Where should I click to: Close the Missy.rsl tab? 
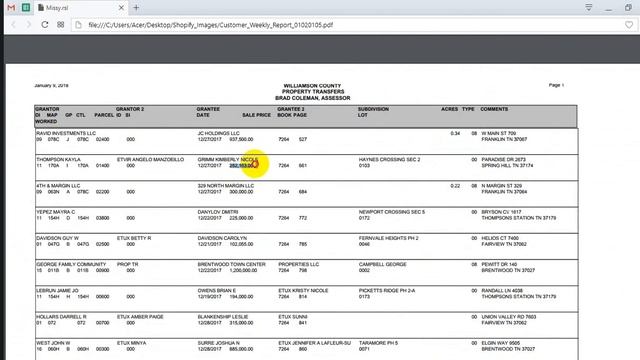click(121, 8)
